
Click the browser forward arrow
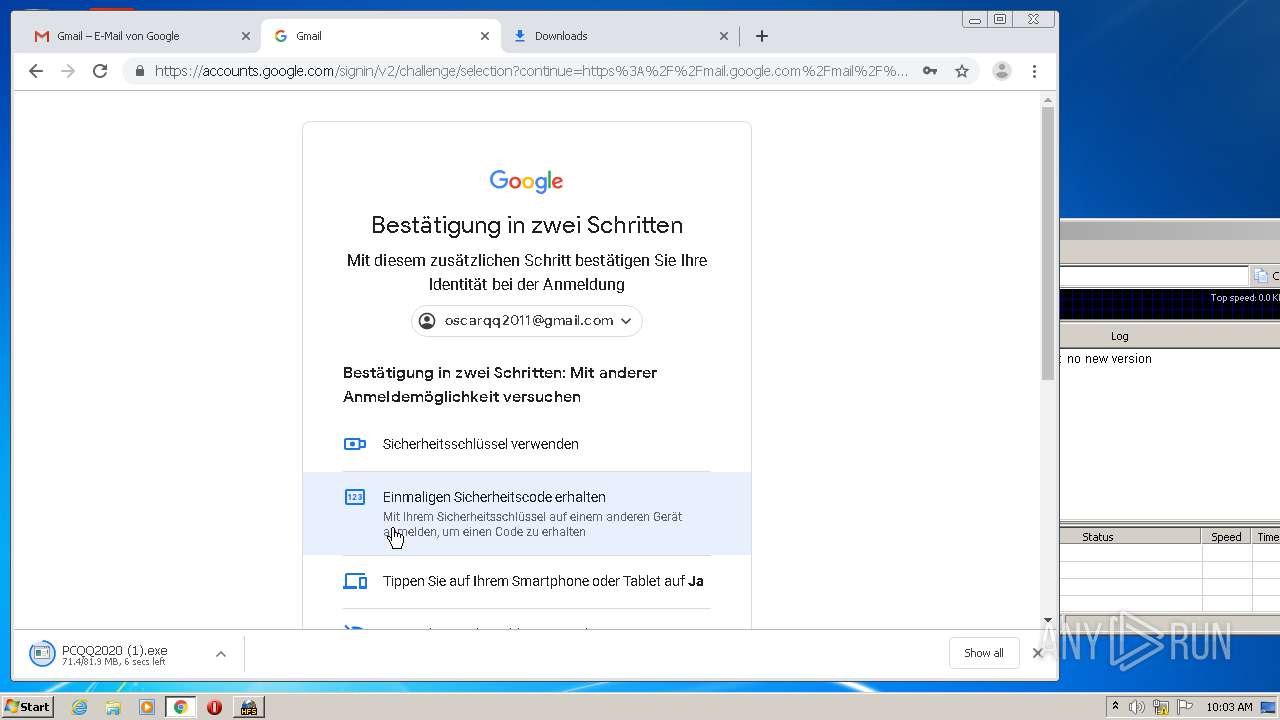pos(68,71)
